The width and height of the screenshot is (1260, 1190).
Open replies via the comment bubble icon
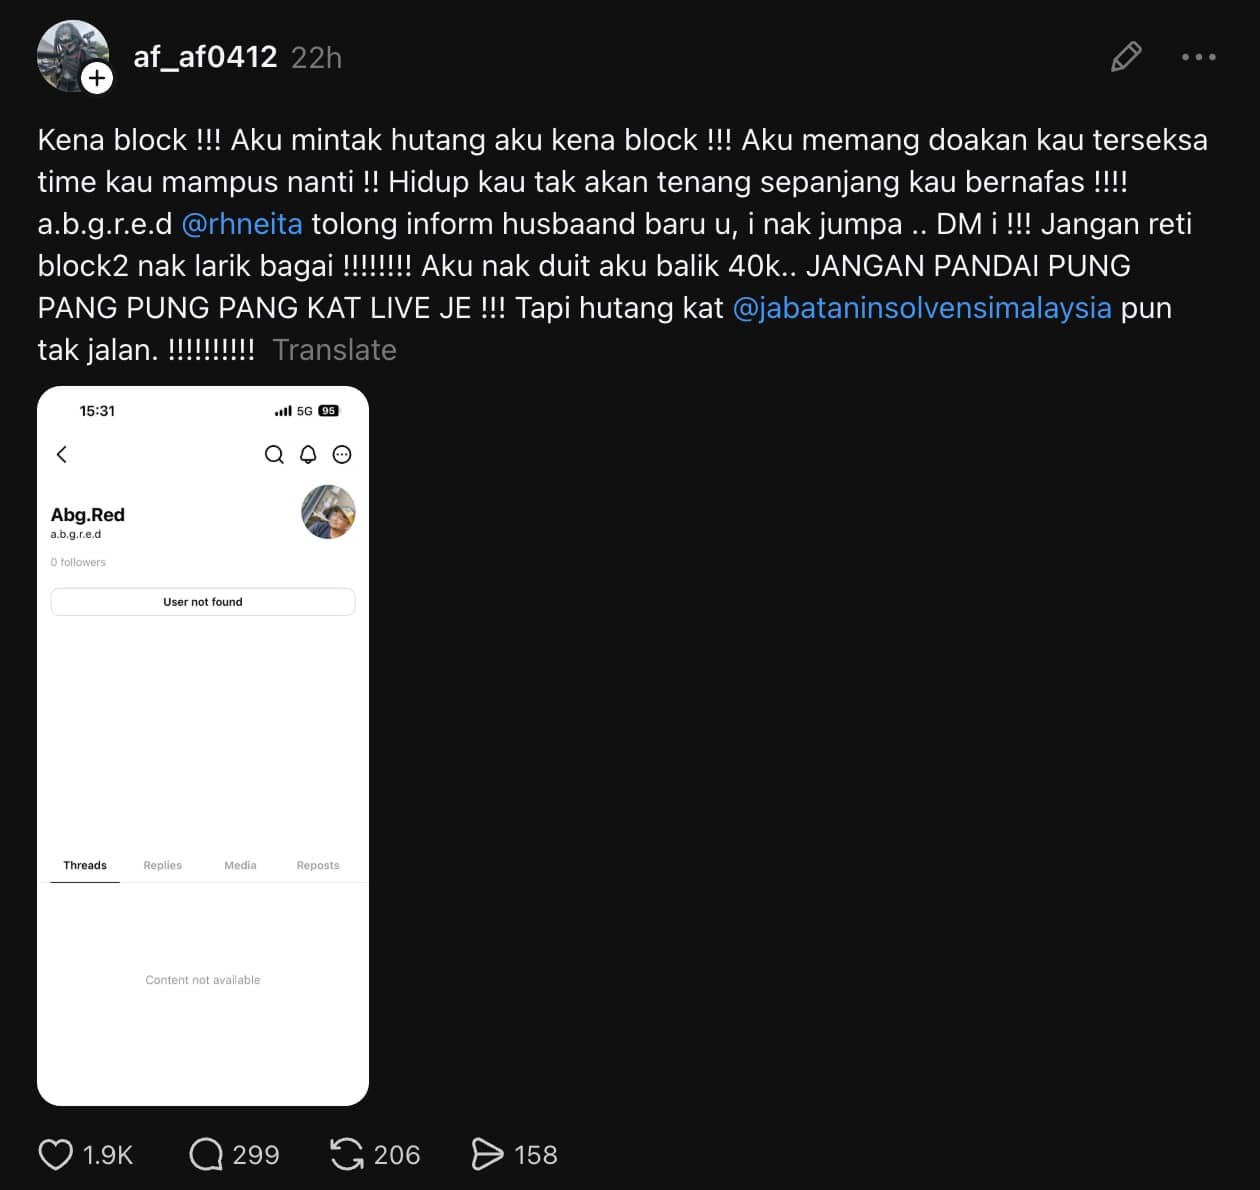point(206,1154)
